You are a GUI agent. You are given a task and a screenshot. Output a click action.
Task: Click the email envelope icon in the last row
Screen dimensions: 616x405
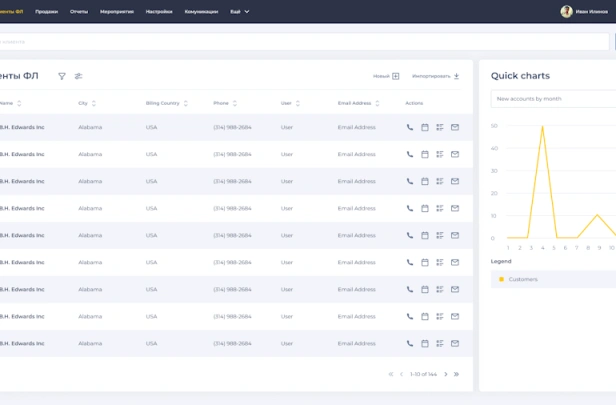tap(455, 343)
